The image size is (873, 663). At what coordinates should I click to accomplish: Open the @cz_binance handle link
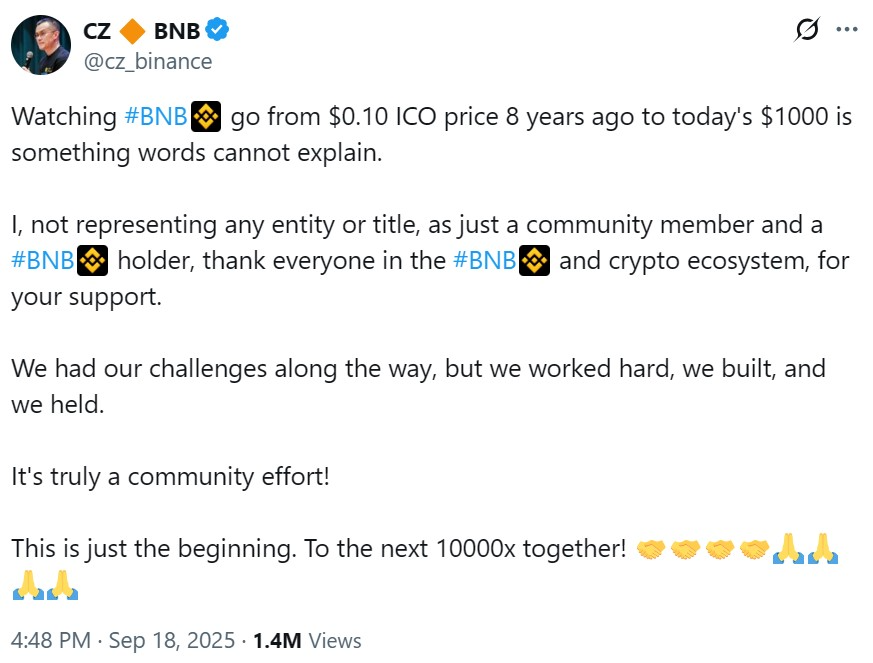click(148, 61)
